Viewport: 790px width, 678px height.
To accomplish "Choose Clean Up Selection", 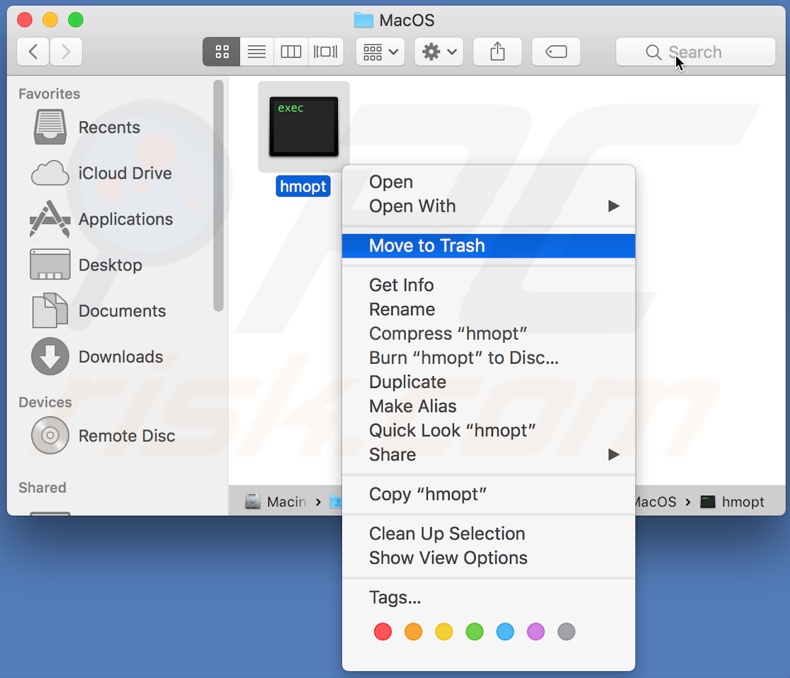I will 488,533.
